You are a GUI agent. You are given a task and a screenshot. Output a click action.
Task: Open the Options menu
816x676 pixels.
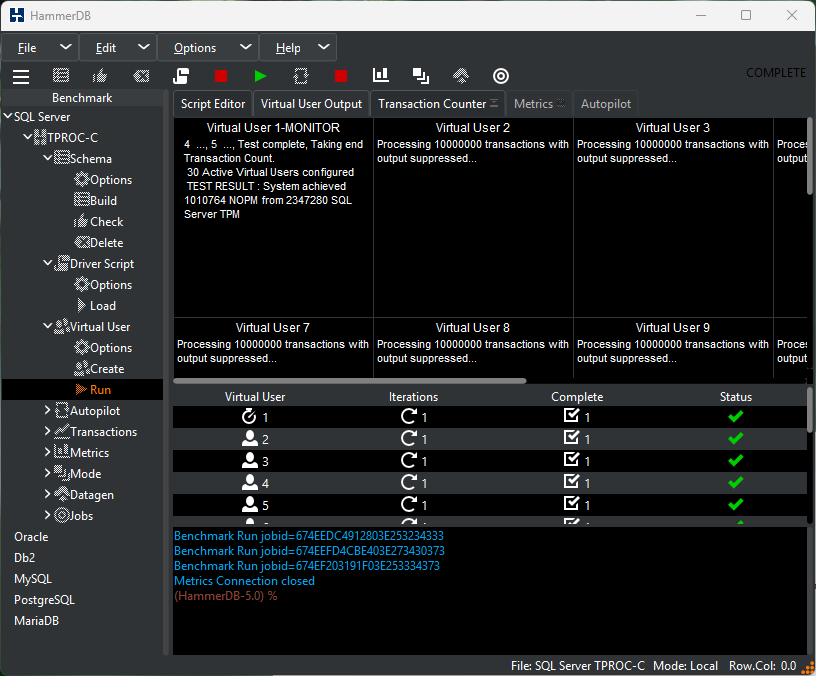195,48
